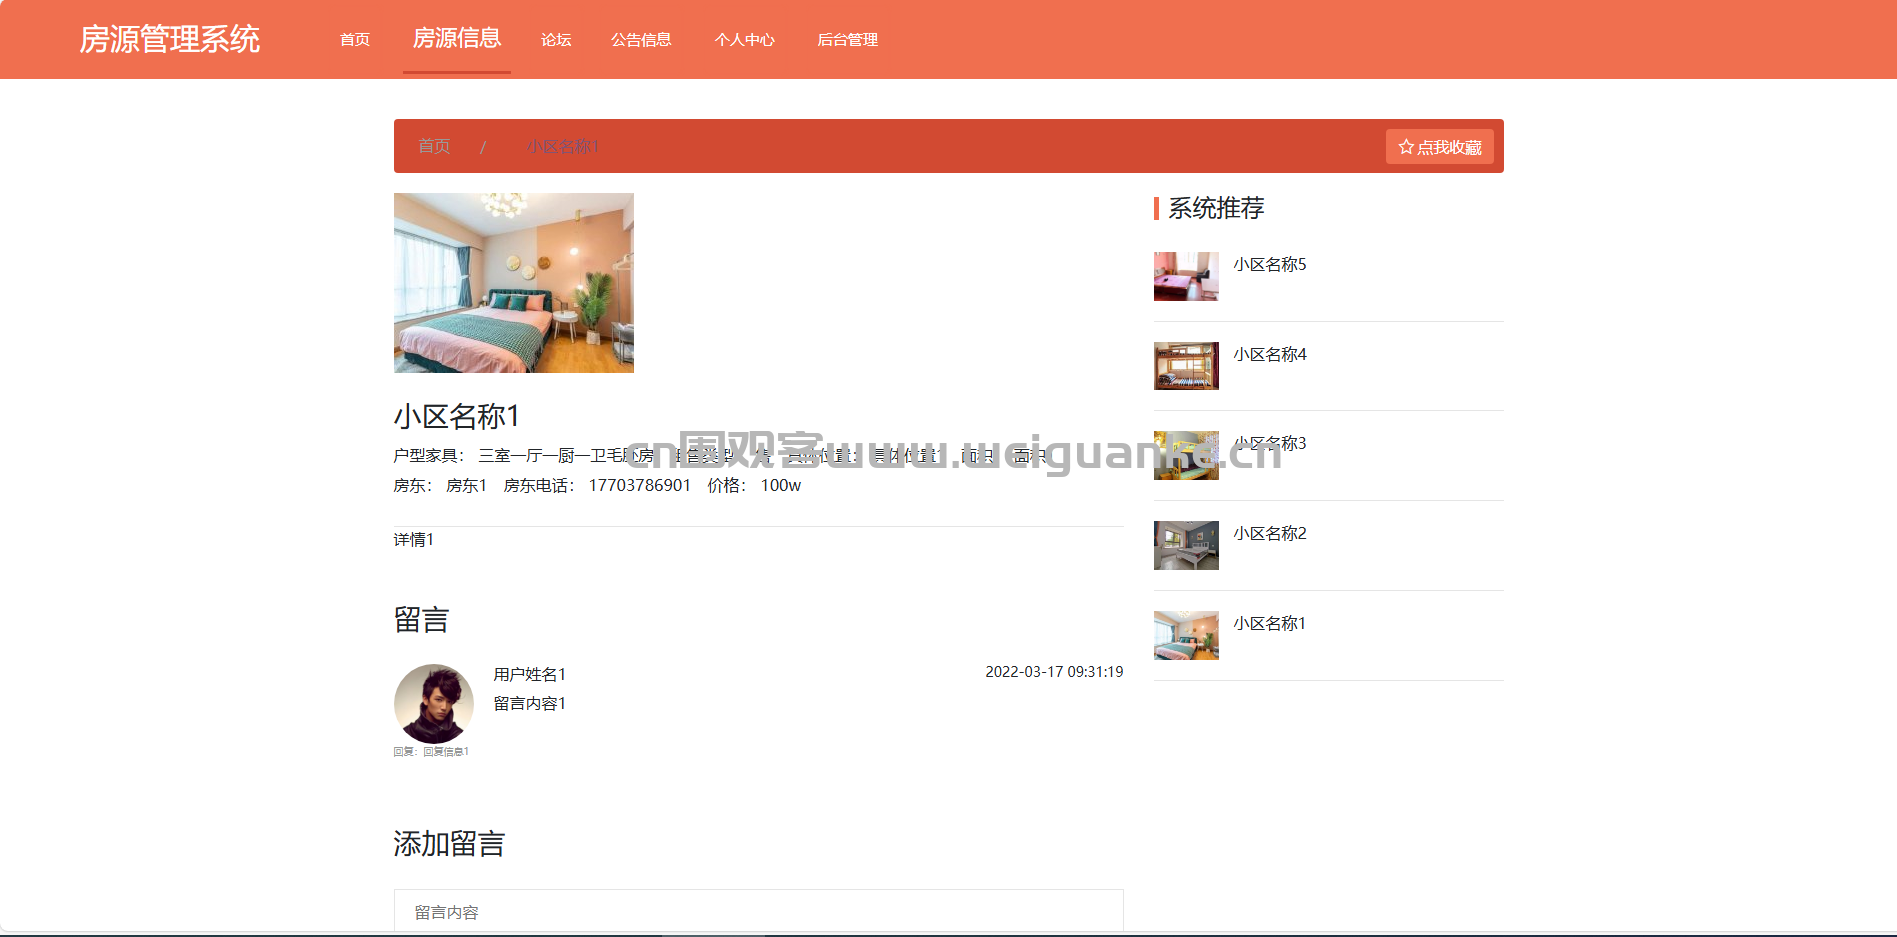Select the 房源信息 navigation tab

click(457, 38)
